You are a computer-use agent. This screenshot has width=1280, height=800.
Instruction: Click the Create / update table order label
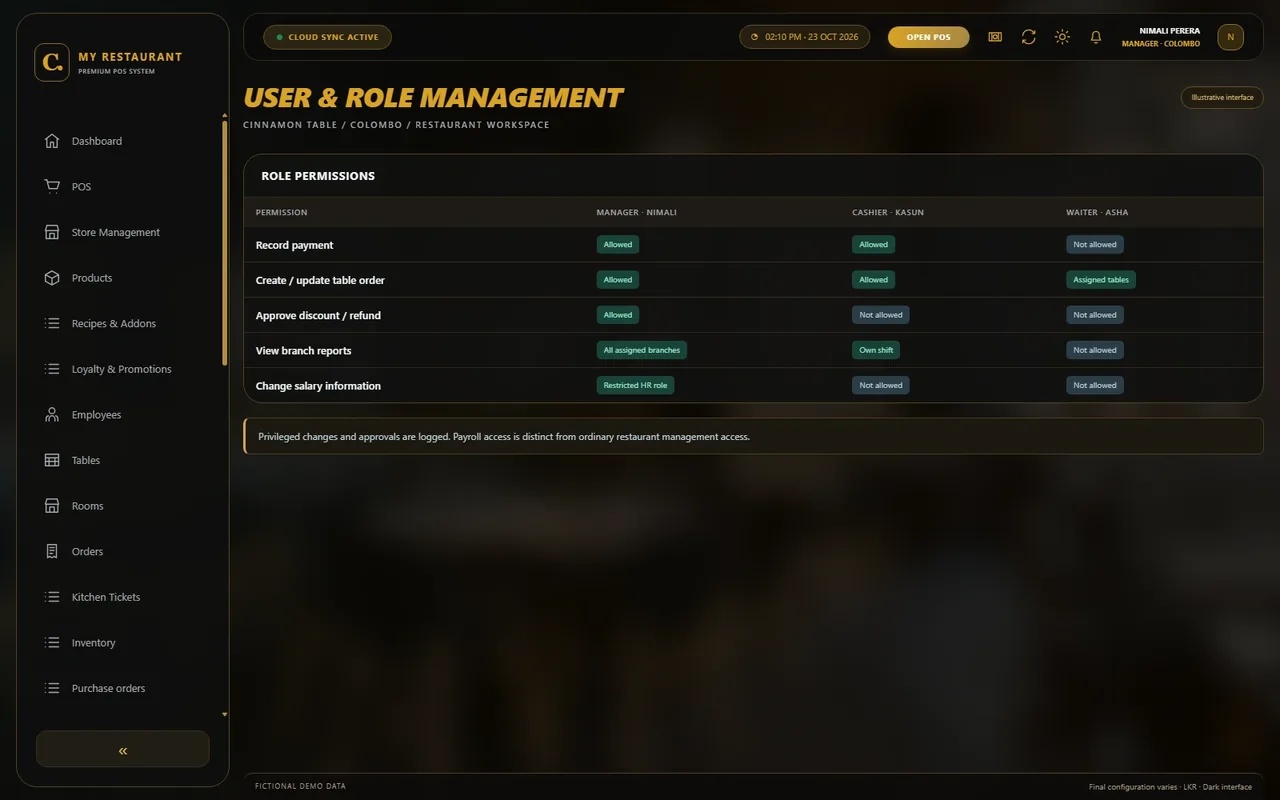(320, 280)
